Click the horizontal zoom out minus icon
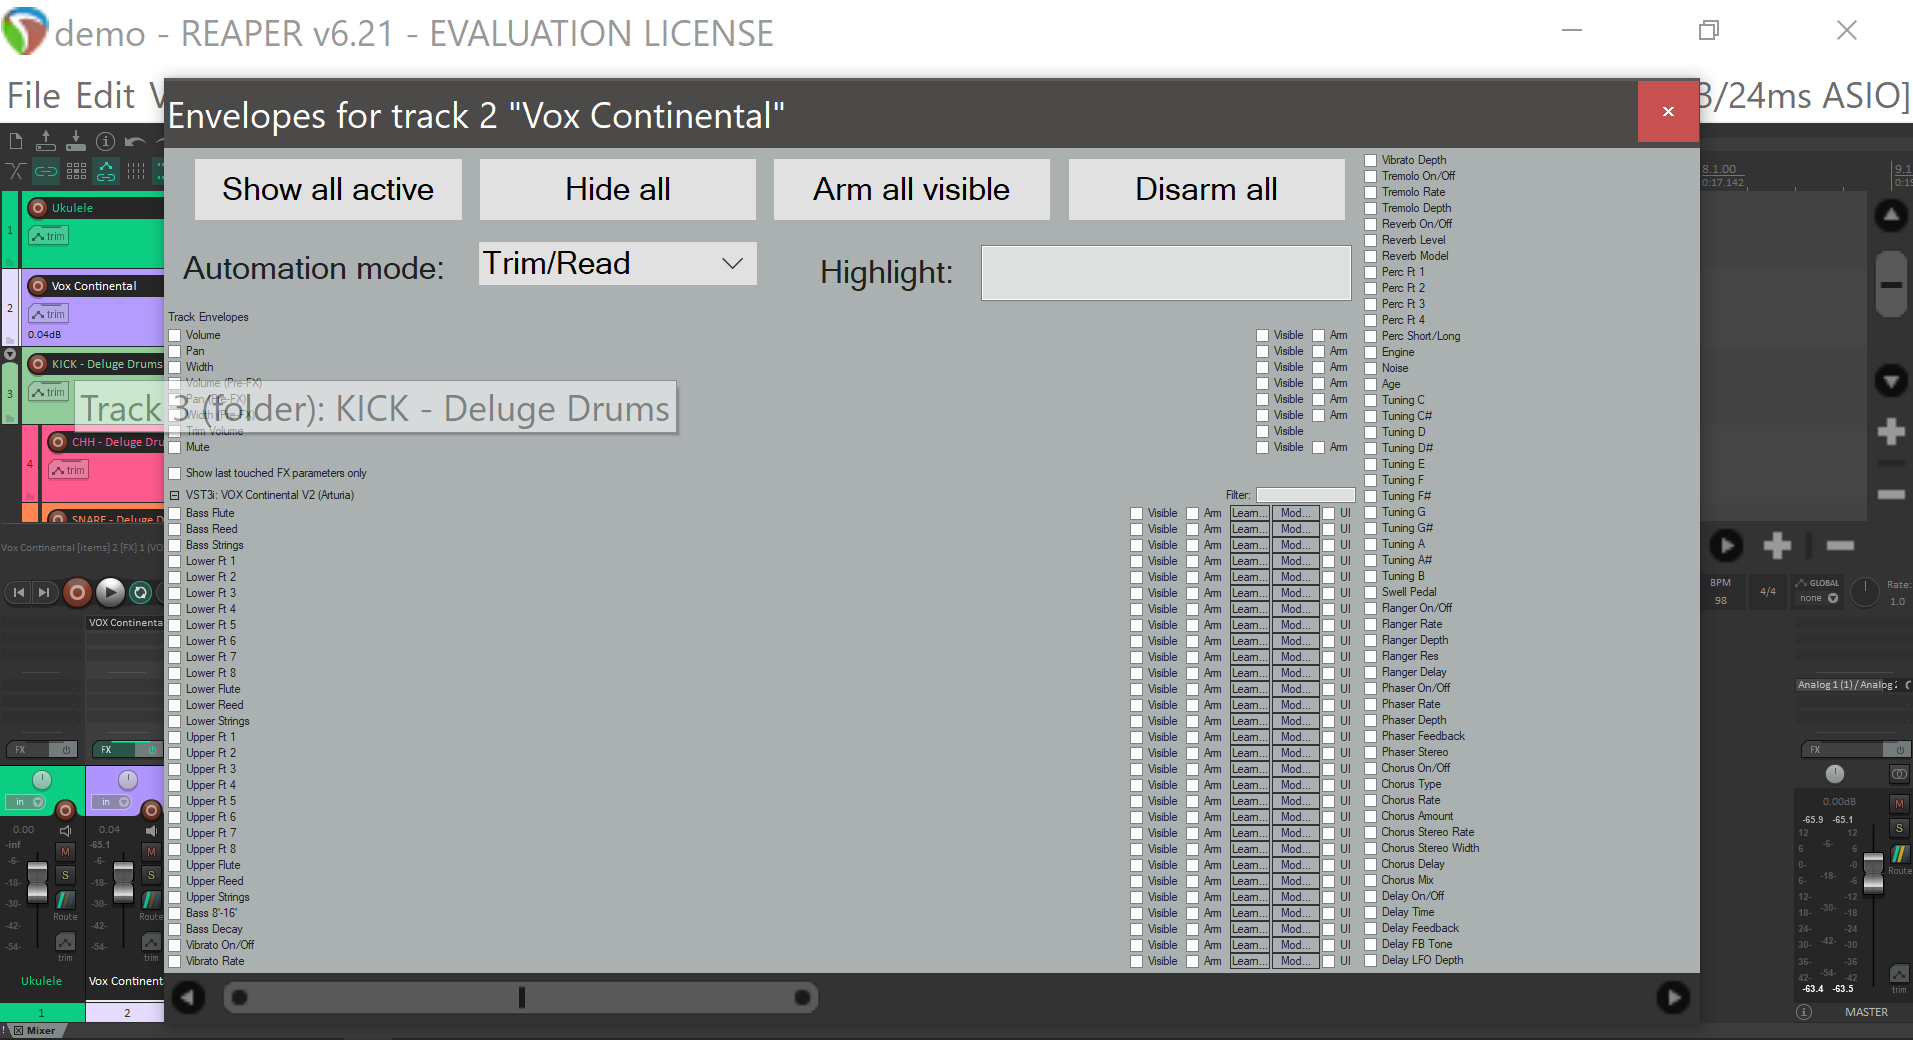This screenshot has height=1040, width=1913. [x=1840, y=545]
